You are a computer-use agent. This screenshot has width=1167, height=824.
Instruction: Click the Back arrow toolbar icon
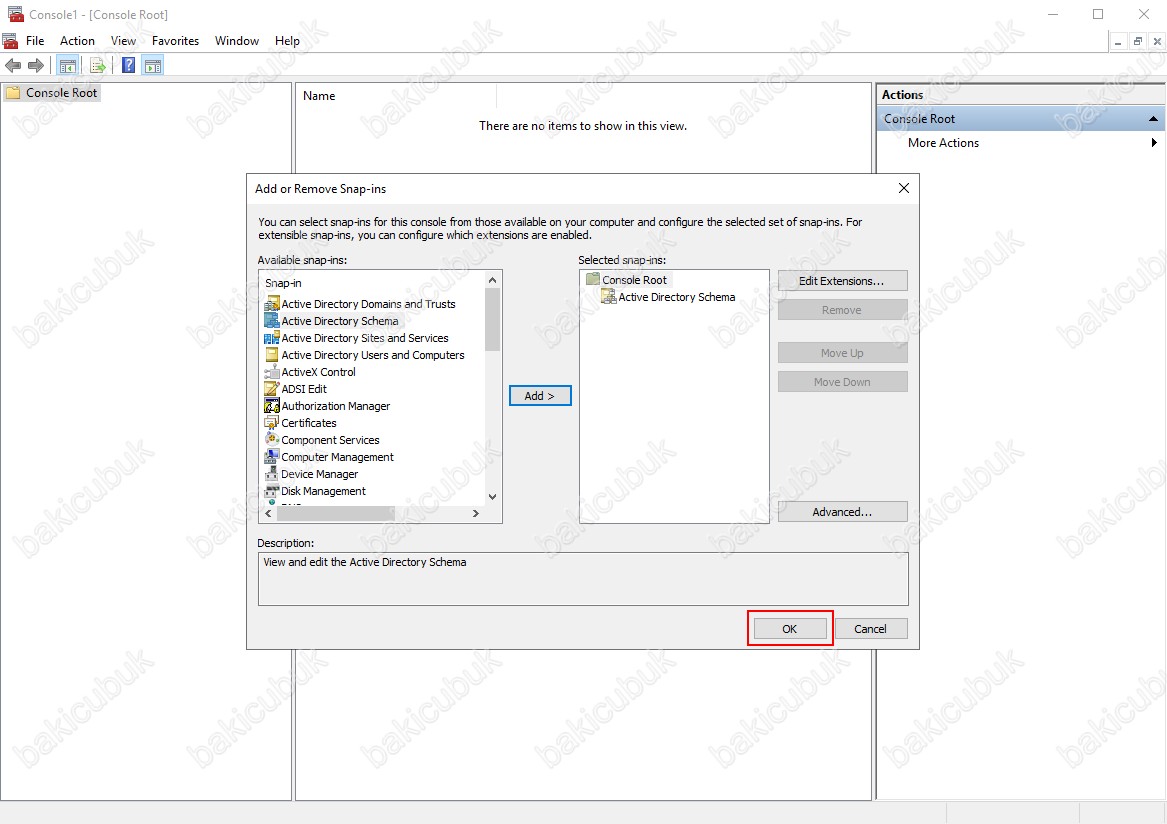13,66
